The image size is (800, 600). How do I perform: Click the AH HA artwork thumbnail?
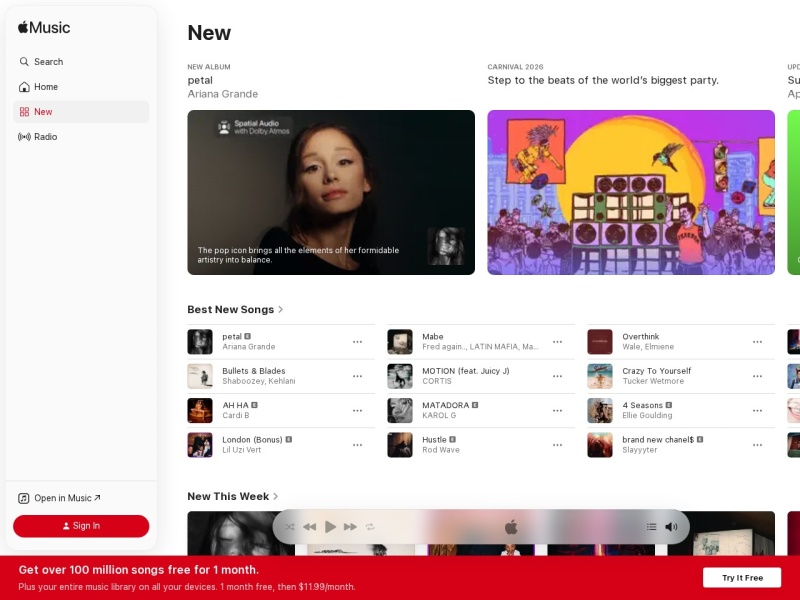[200, 410]
